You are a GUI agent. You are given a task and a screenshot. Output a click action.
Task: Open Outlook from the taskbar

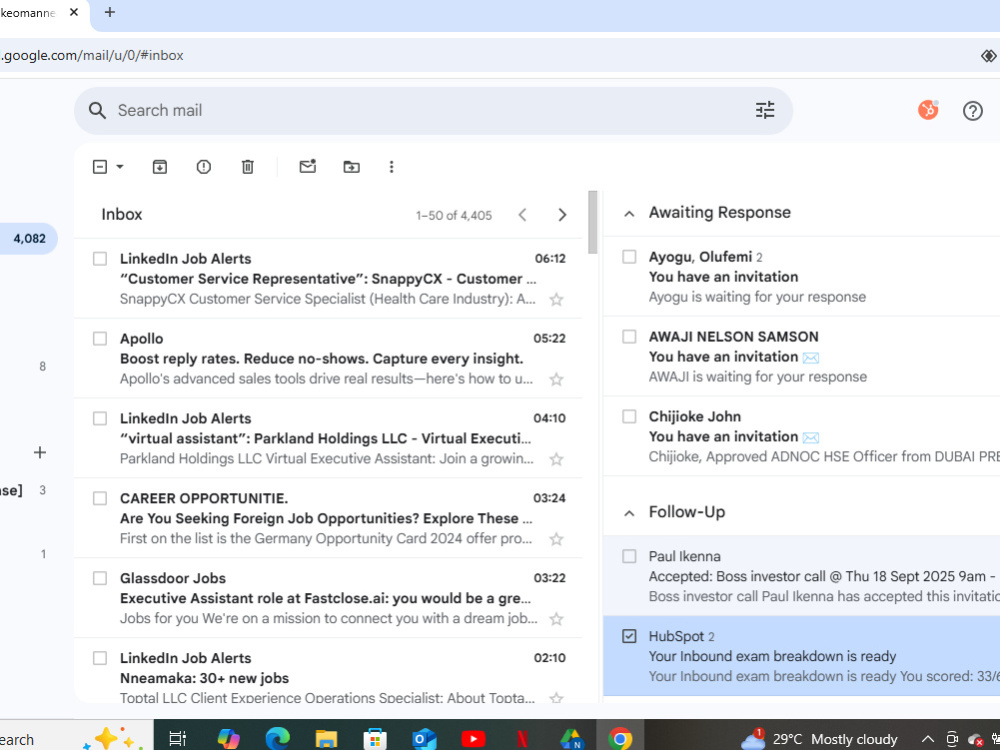(423, 739)
